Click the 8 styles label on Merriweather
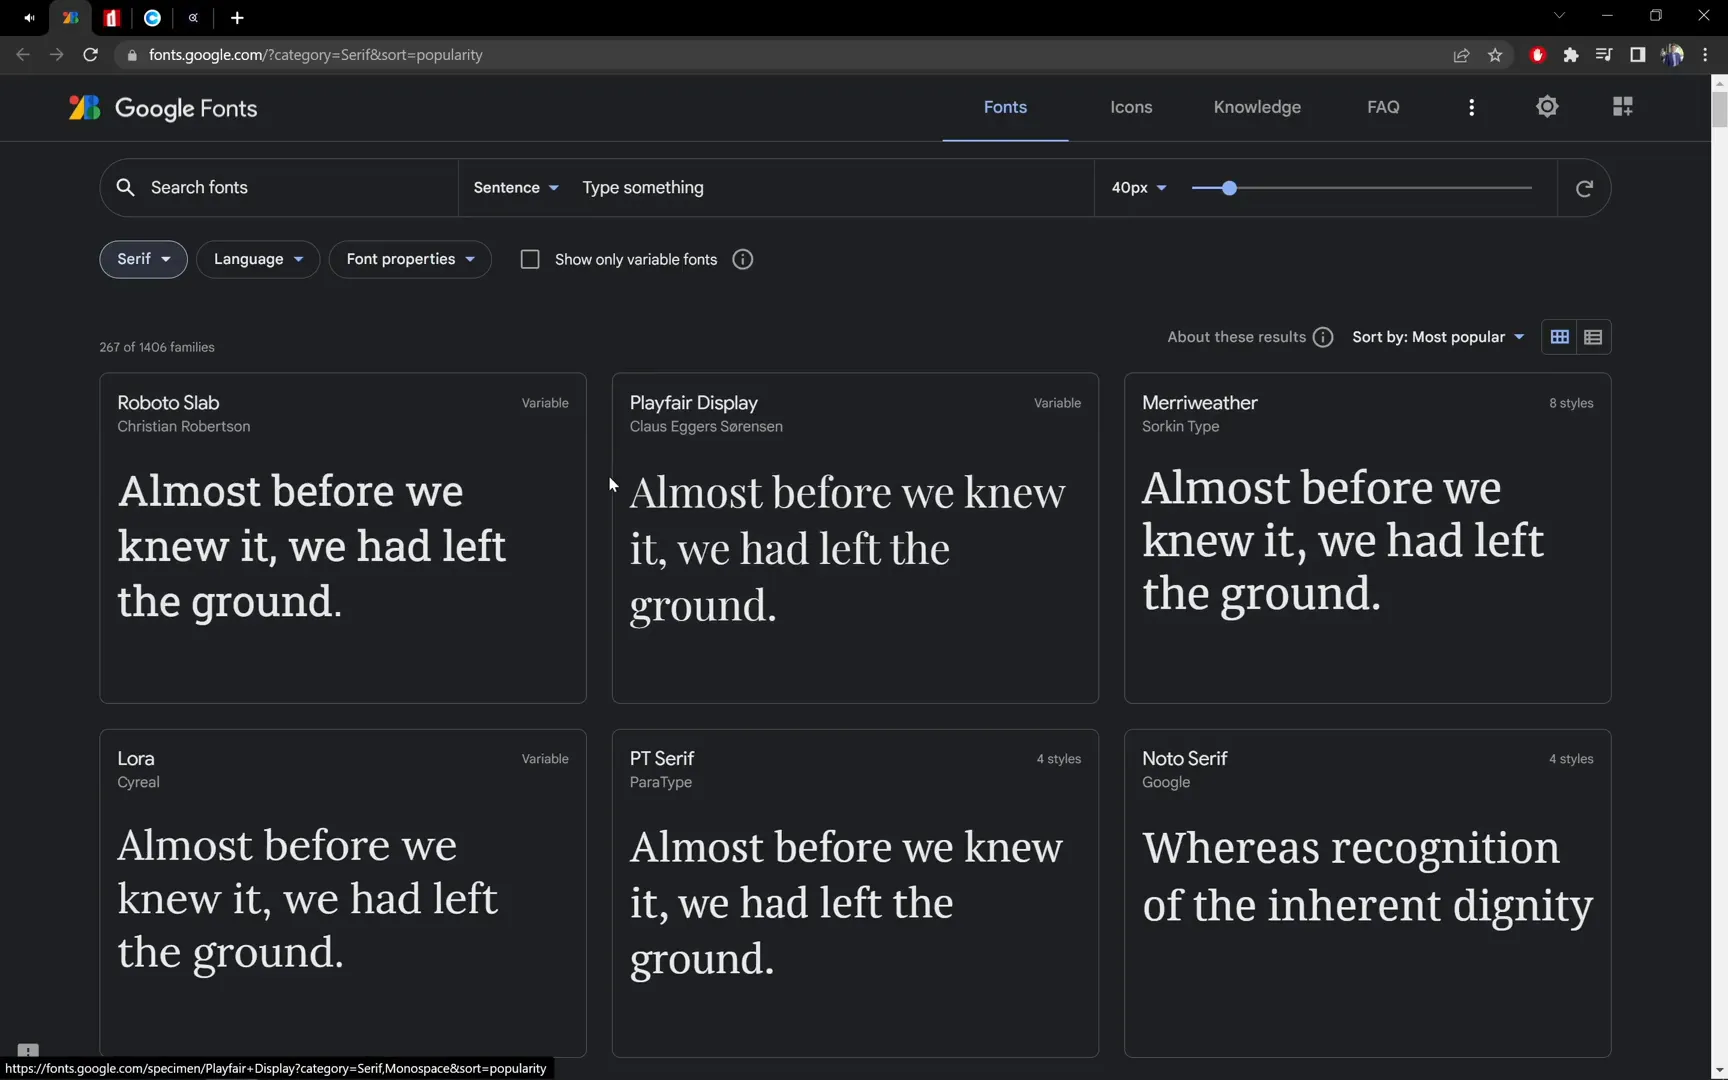This screenshot has width=1728, height=1080. (1571, 403)
